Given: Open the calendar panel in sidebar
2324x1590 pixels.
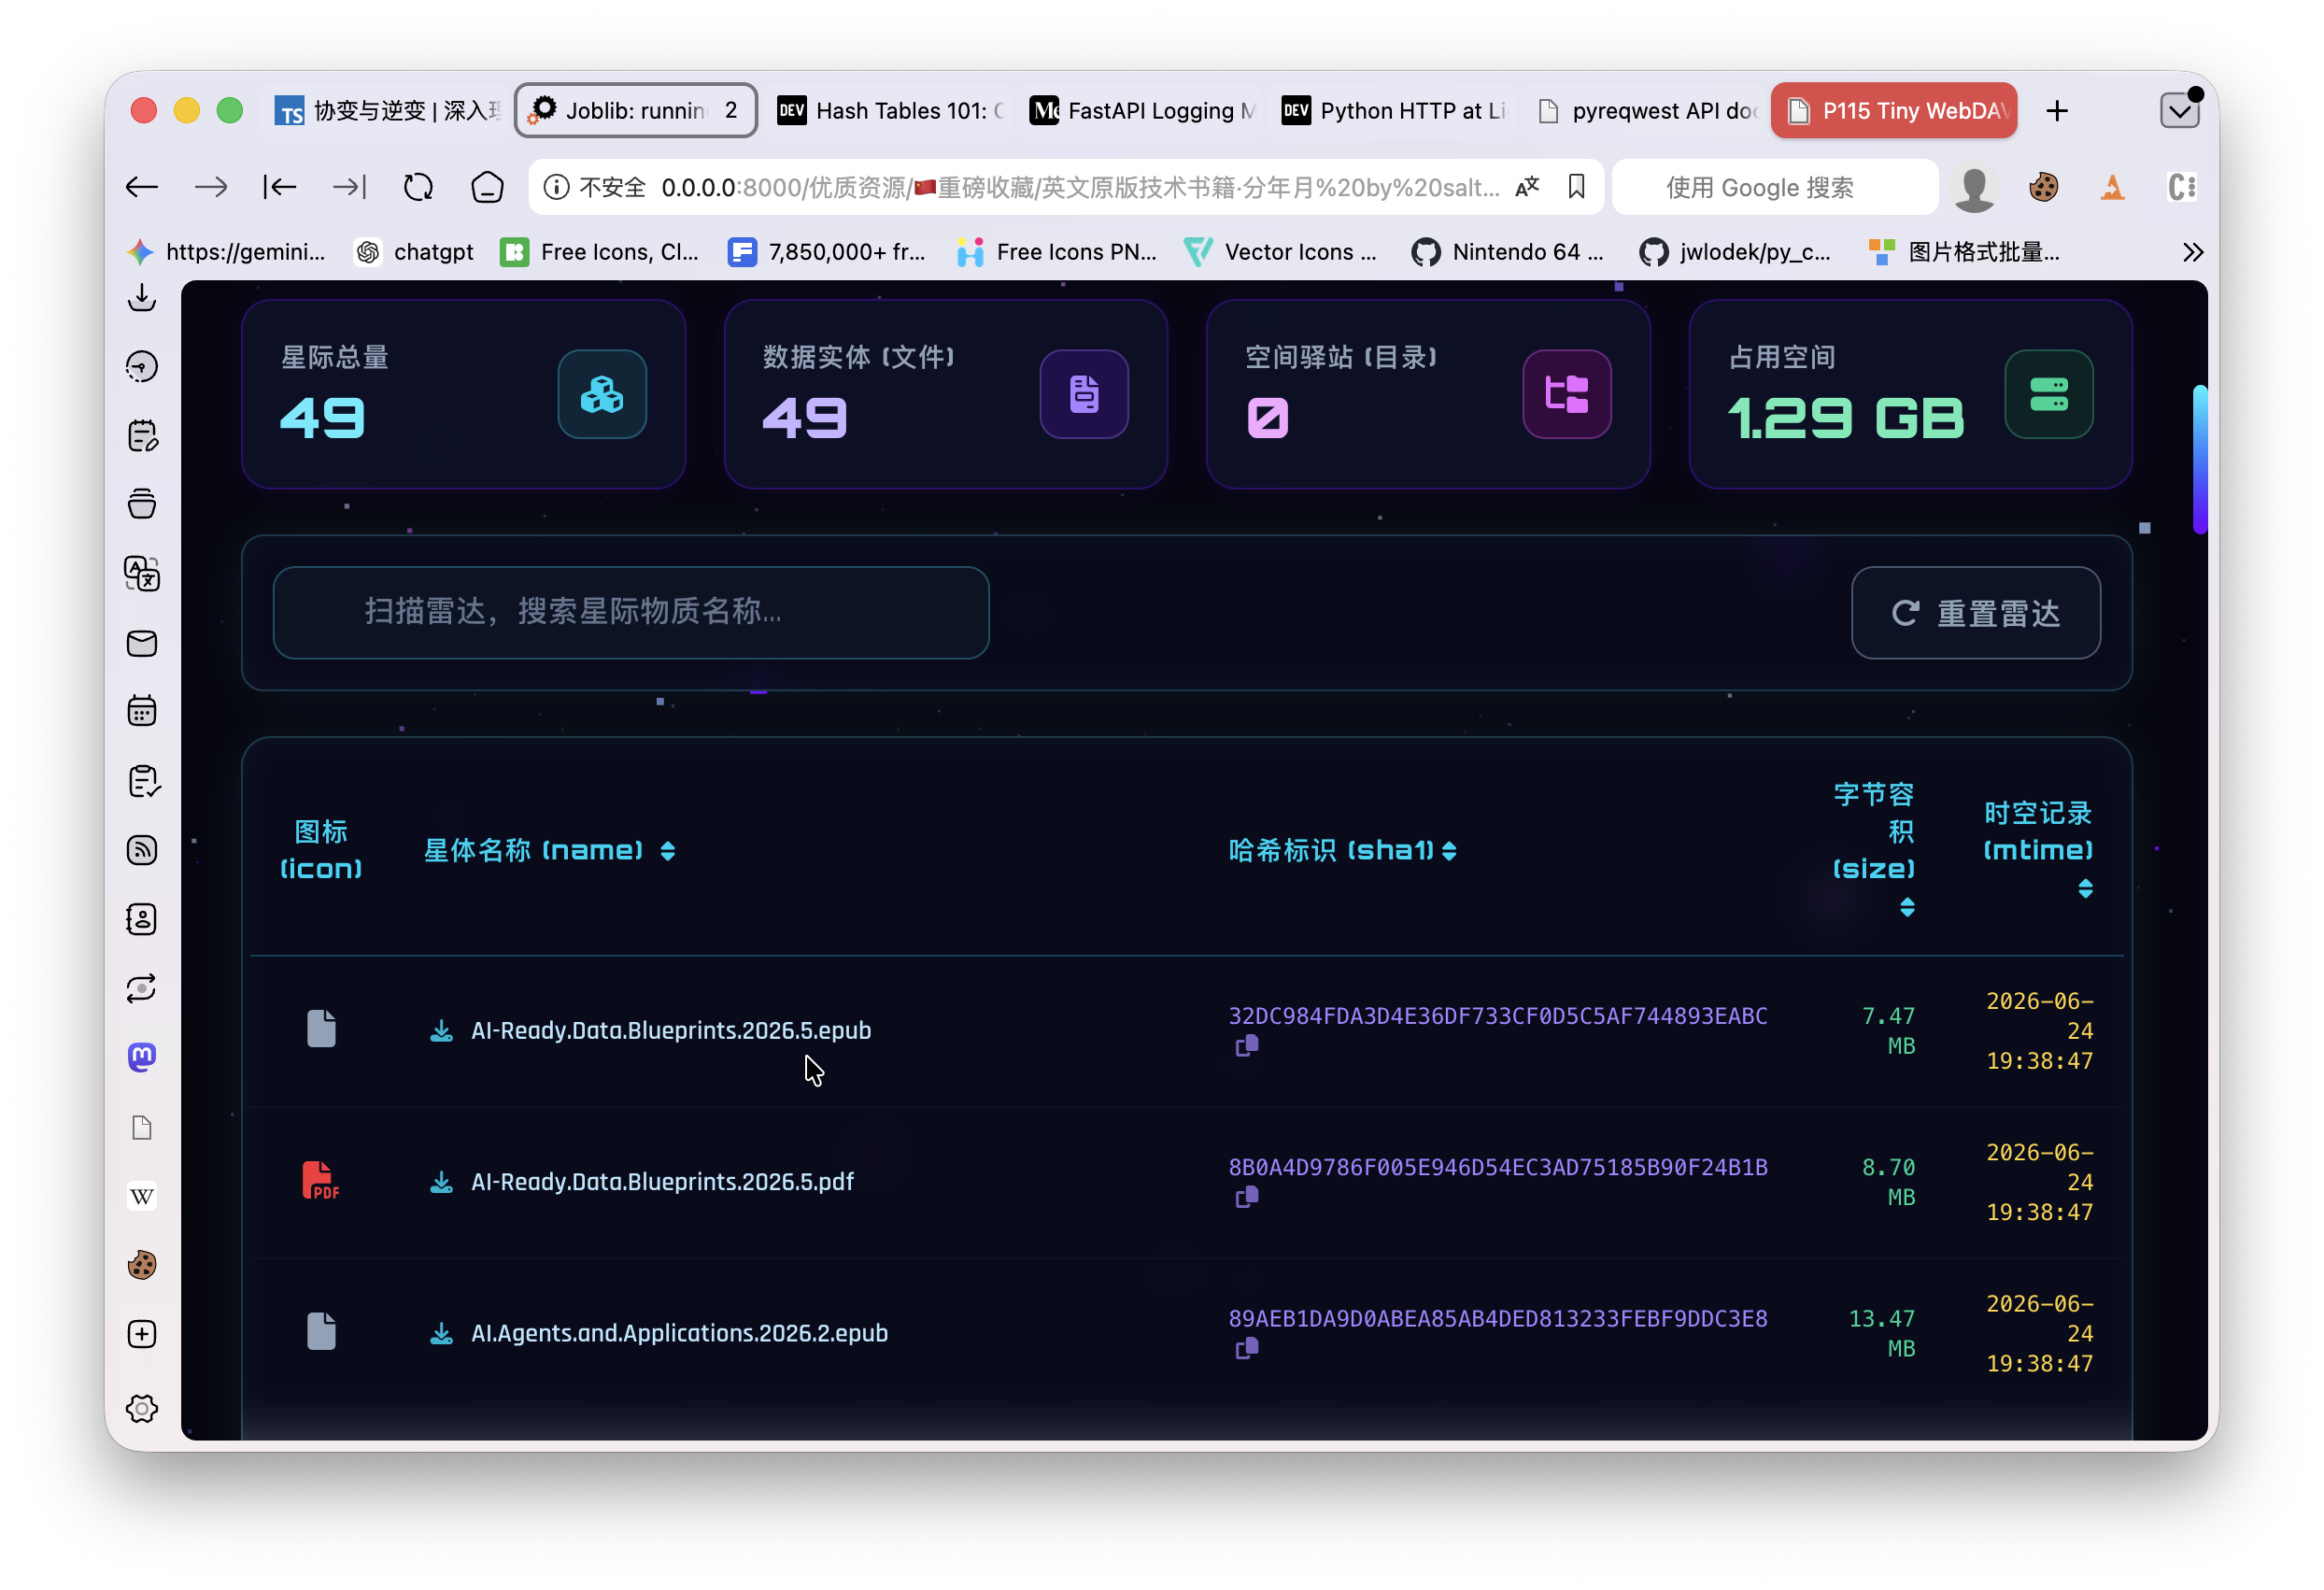Looking at the screenshot, I should [x=142, y=711].
